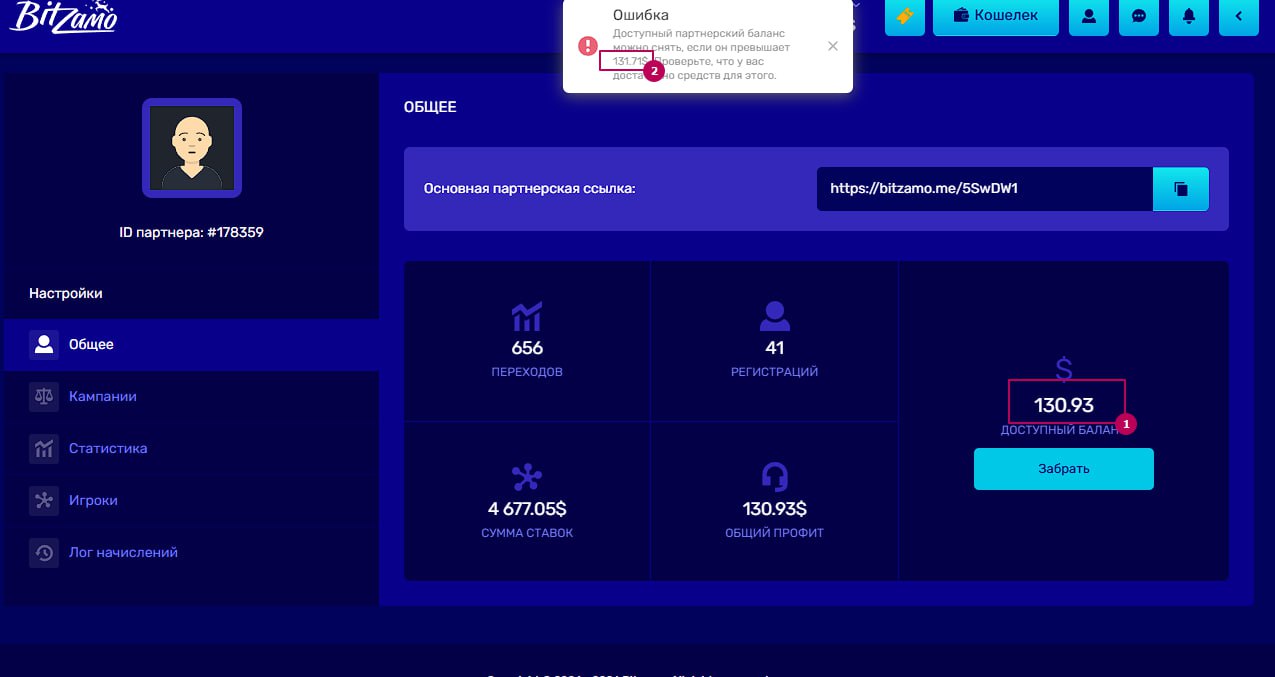Open the notifications bell
Screen dimensions: 1275x677
coord(1189,16)
